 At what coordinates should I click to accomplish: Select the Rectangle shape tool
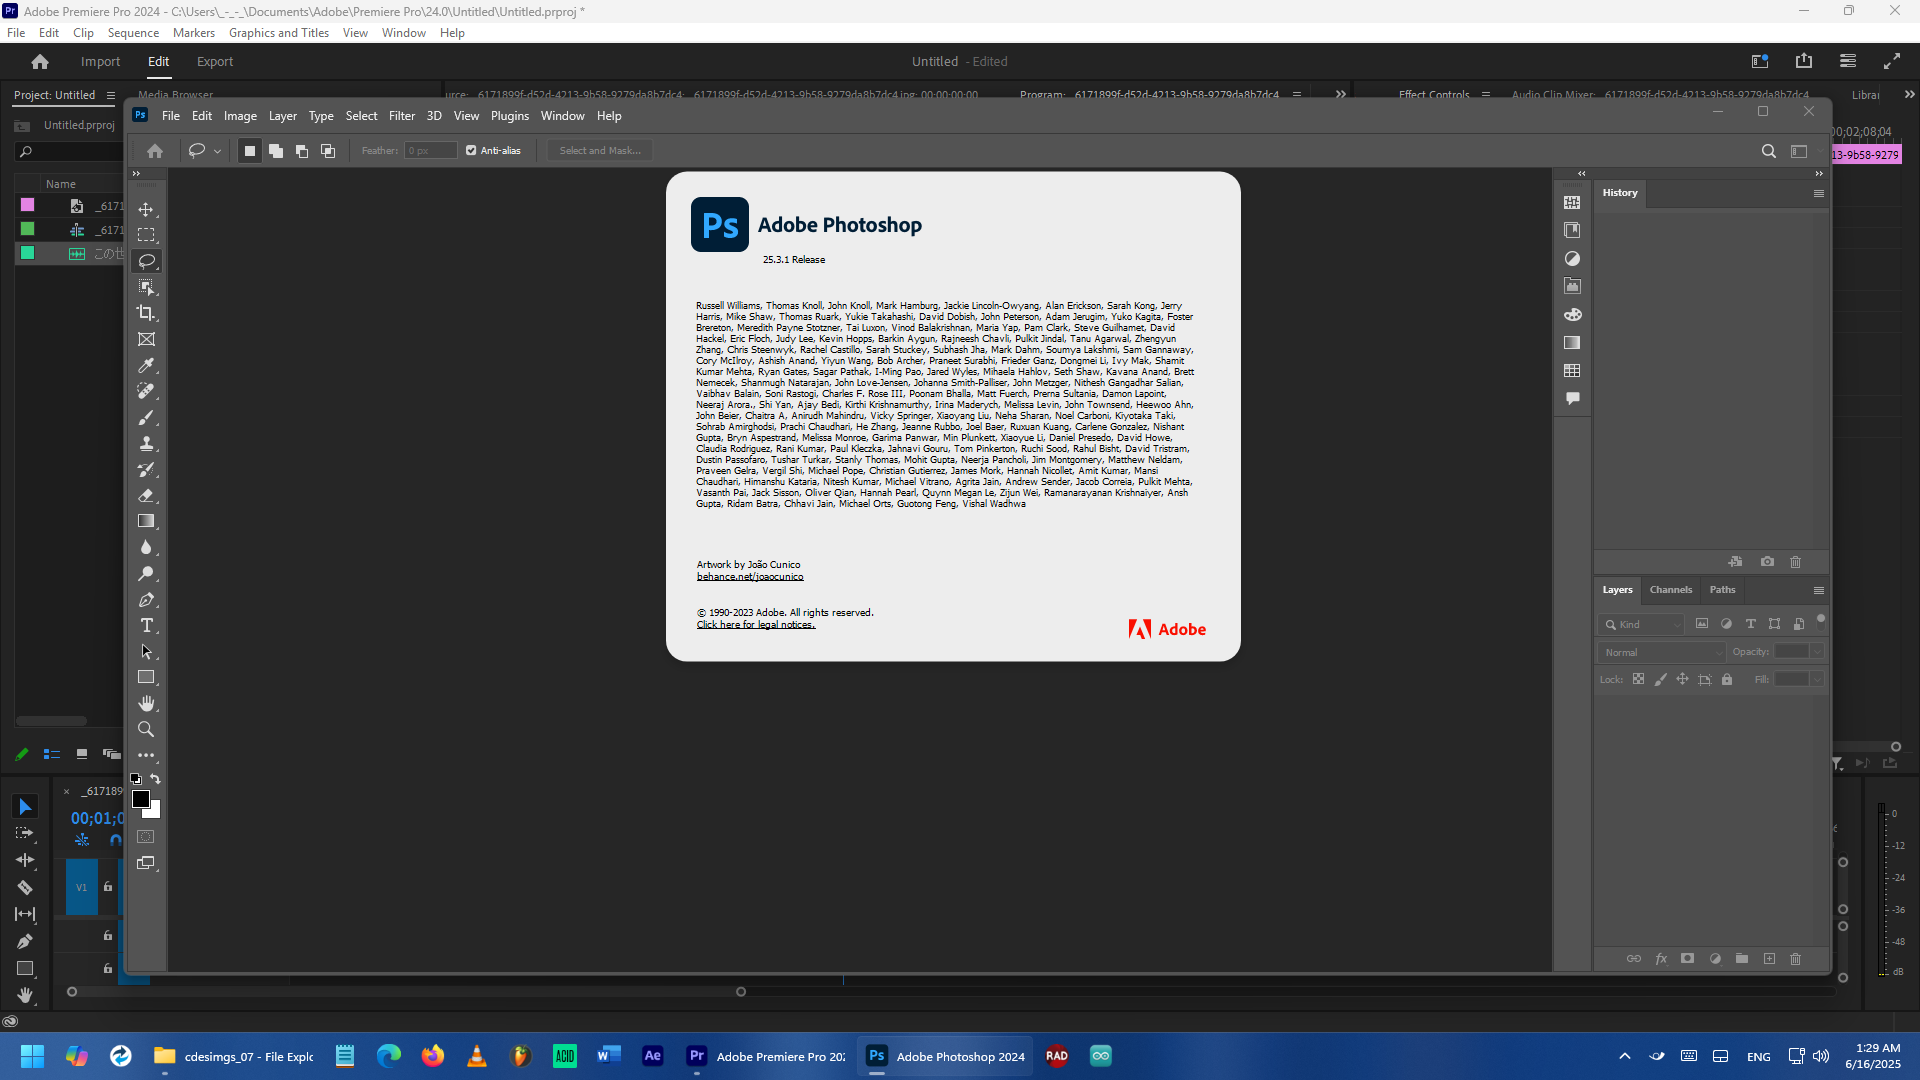pos(146,677)
